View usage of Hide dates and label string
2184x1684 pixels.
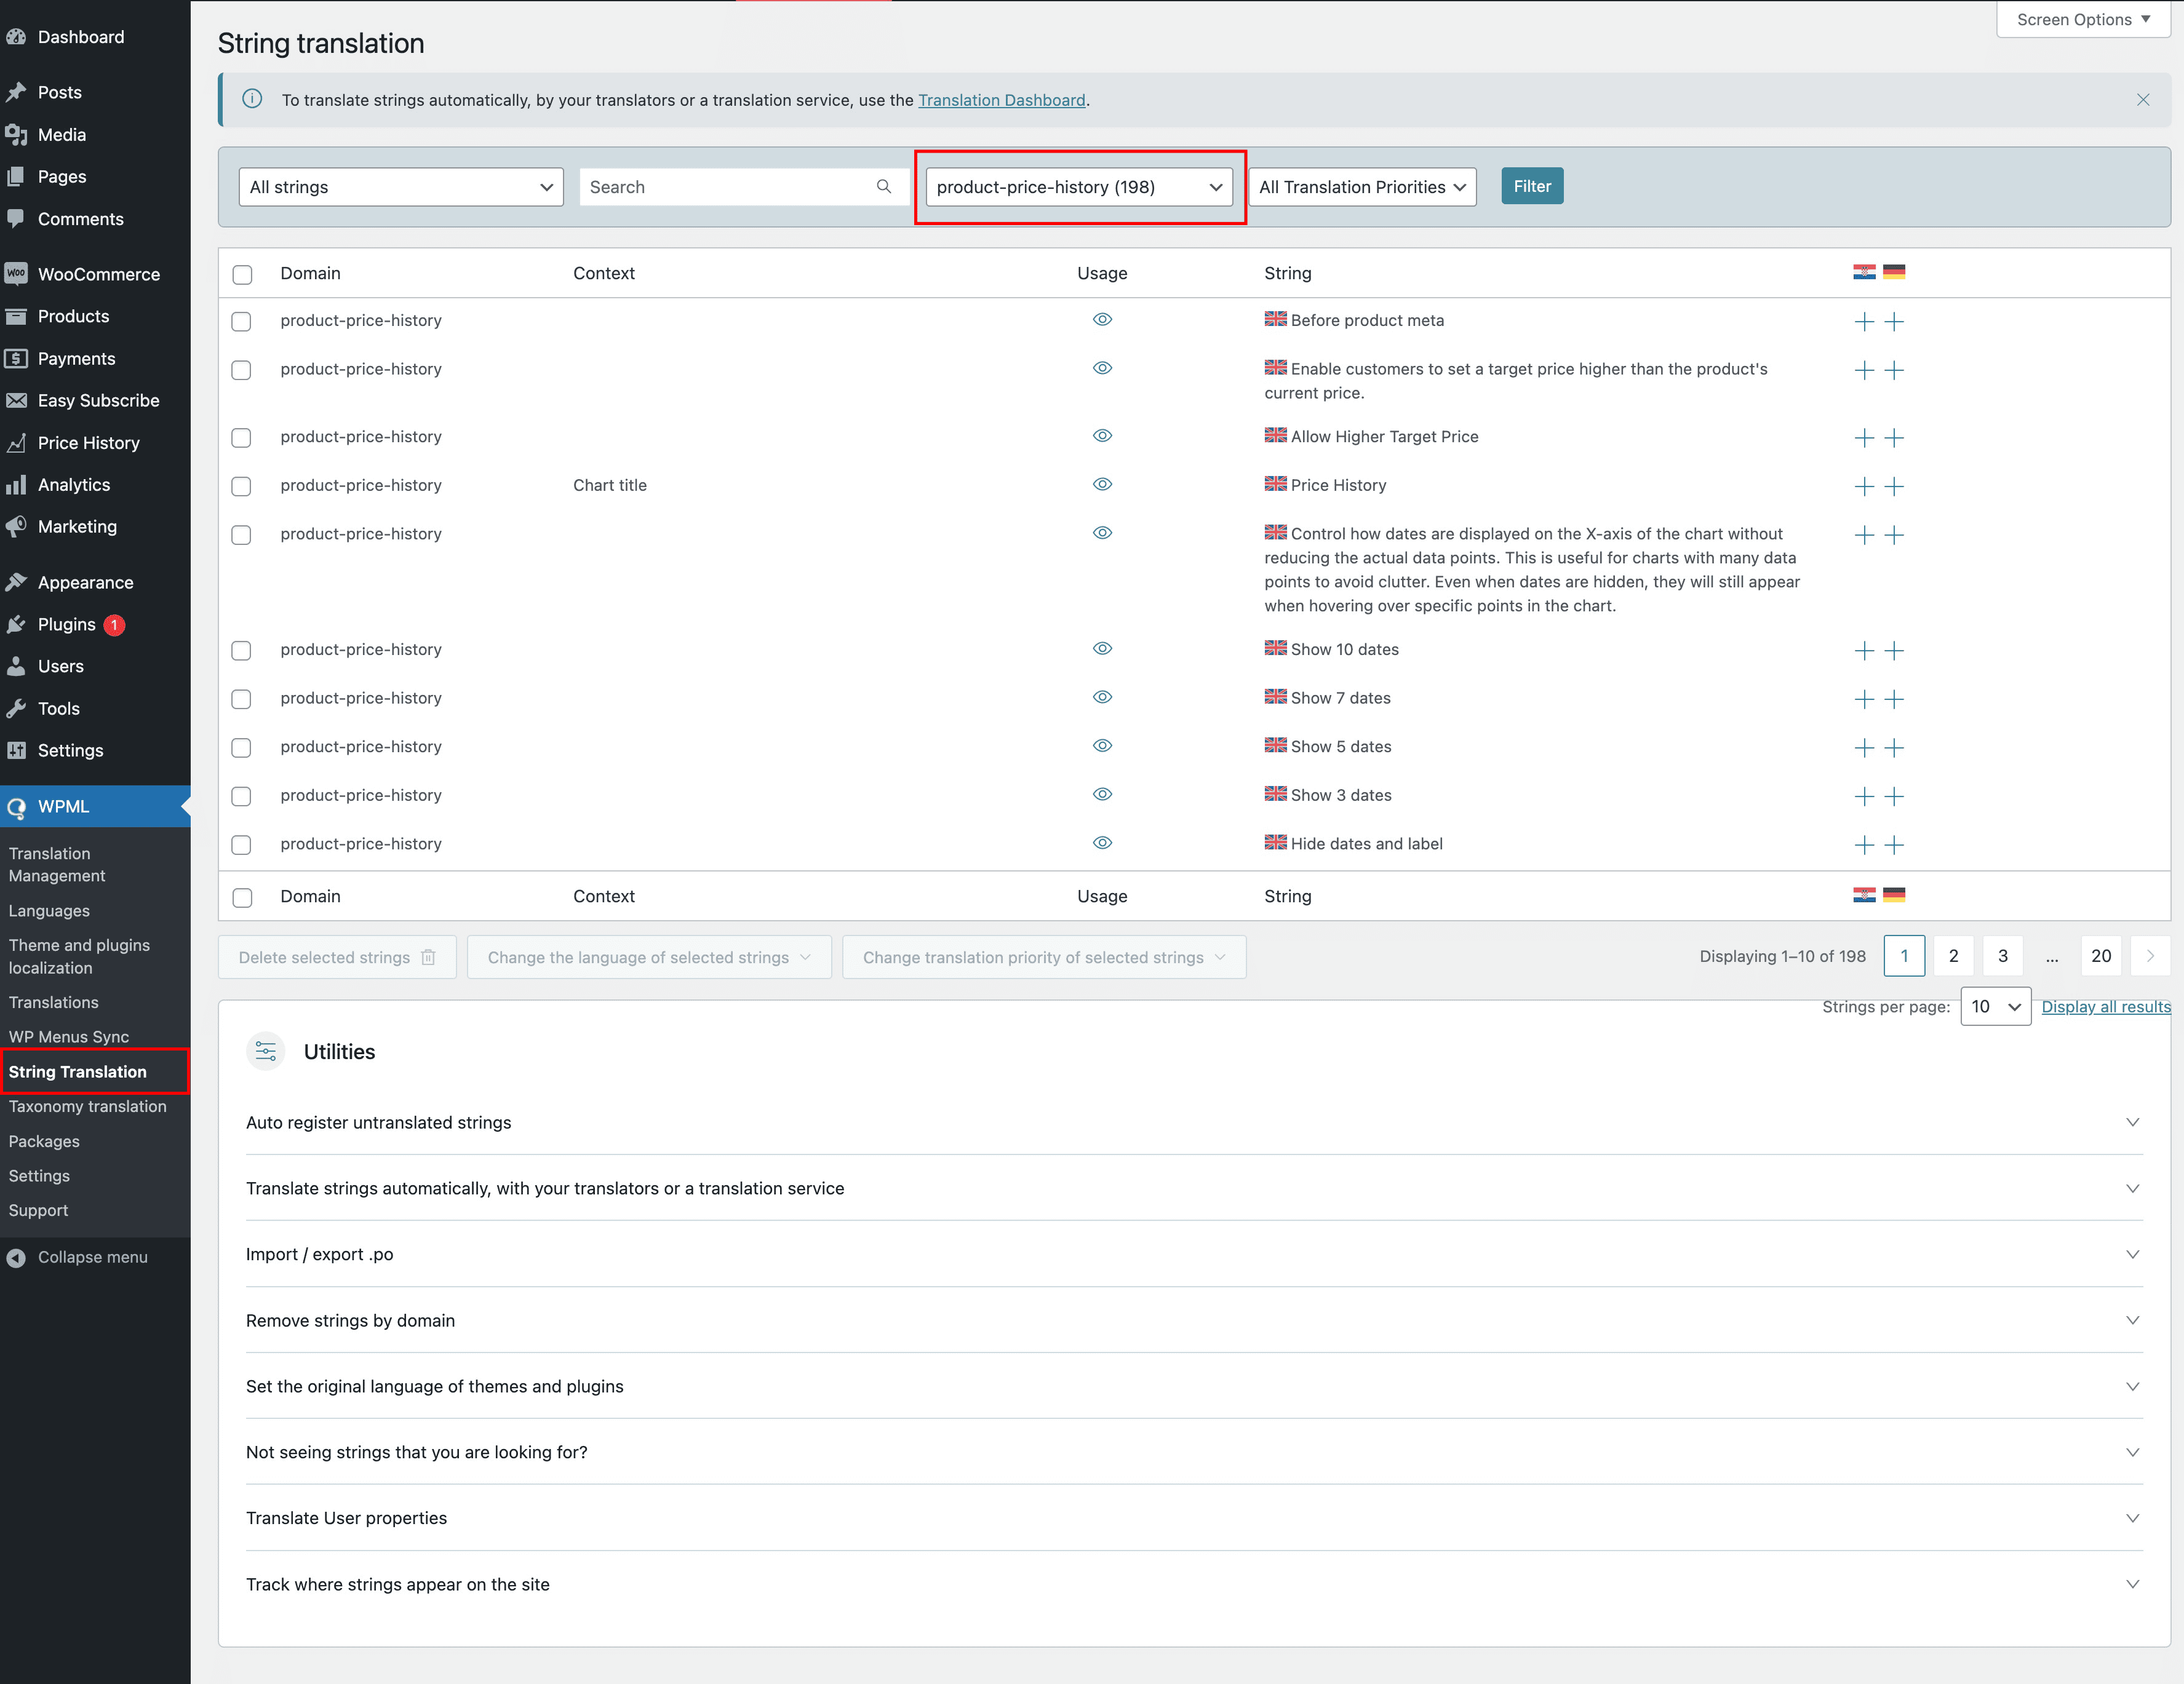coord(1102,843)
